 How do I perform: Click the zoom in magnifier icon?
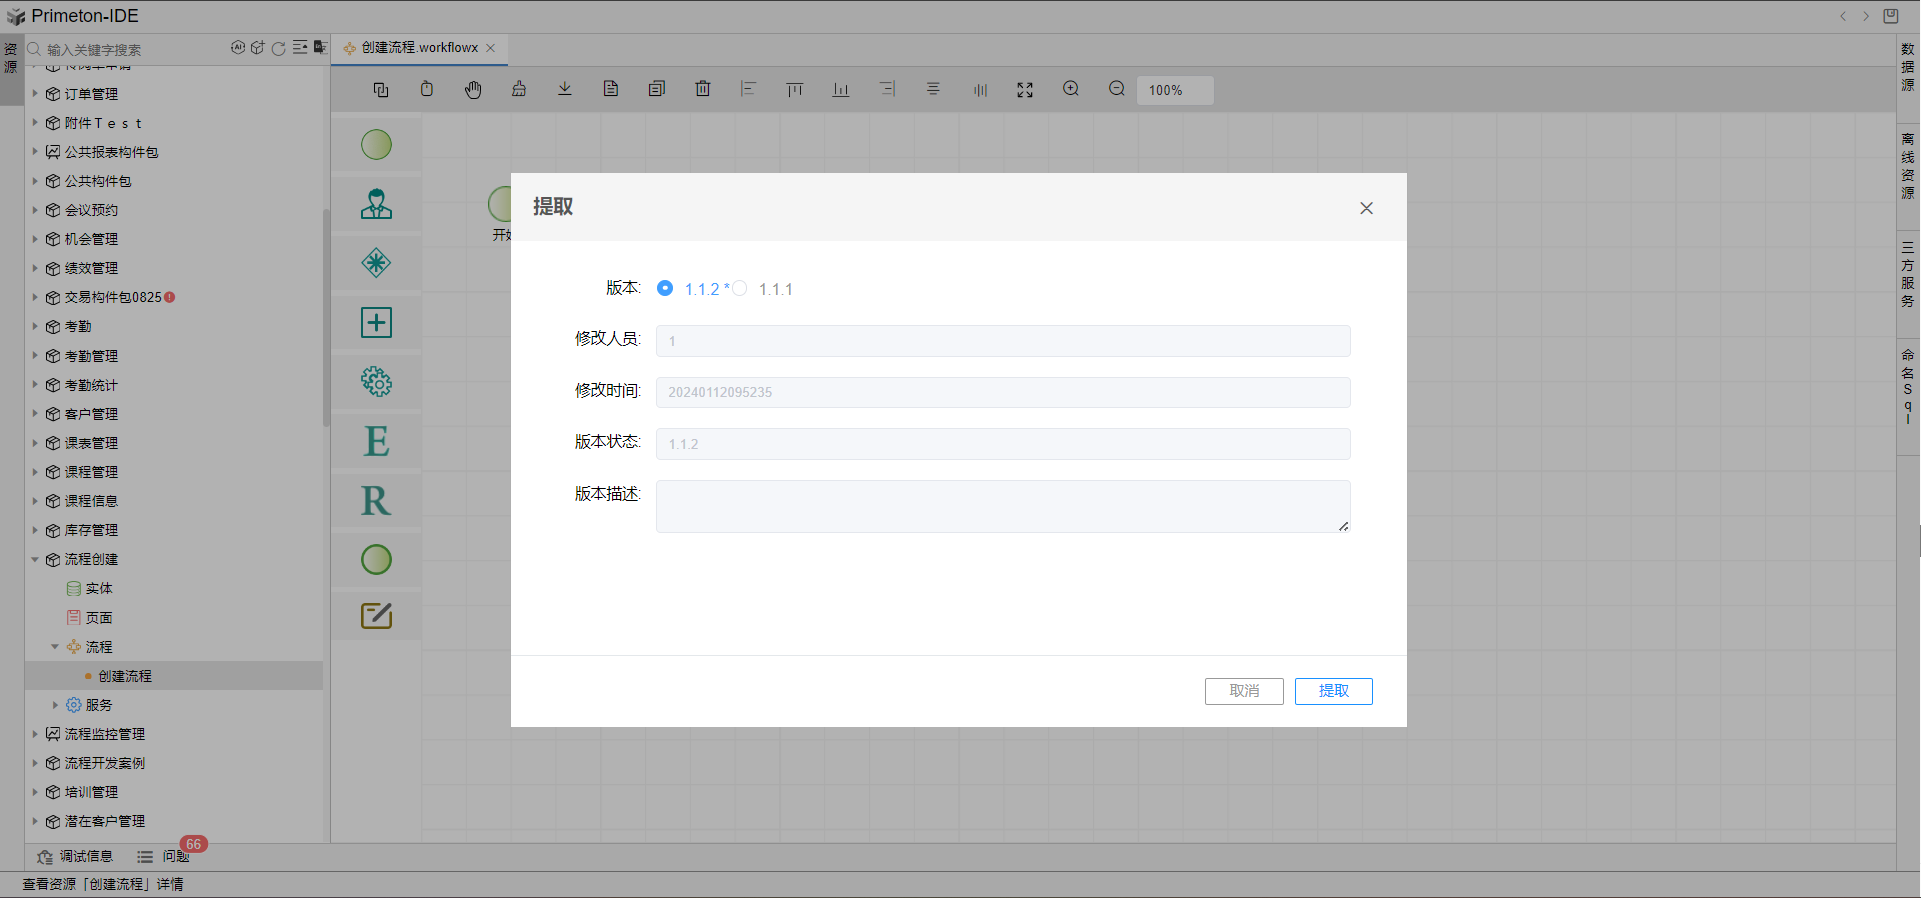(x=1071, y=89)
